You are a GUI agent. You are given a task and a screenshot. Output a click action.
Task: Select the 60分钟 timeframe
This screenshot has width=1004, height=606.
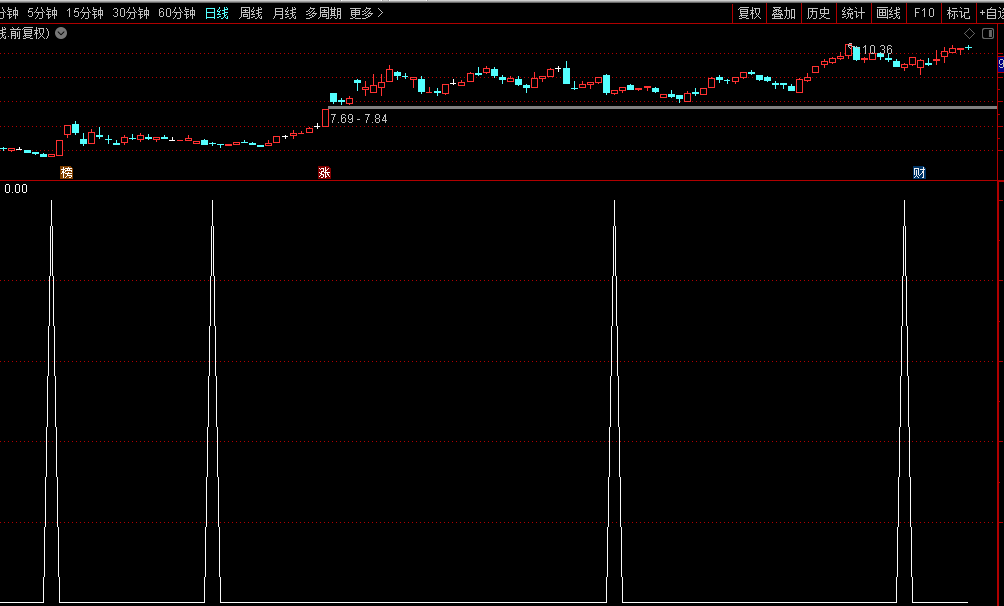177,13
